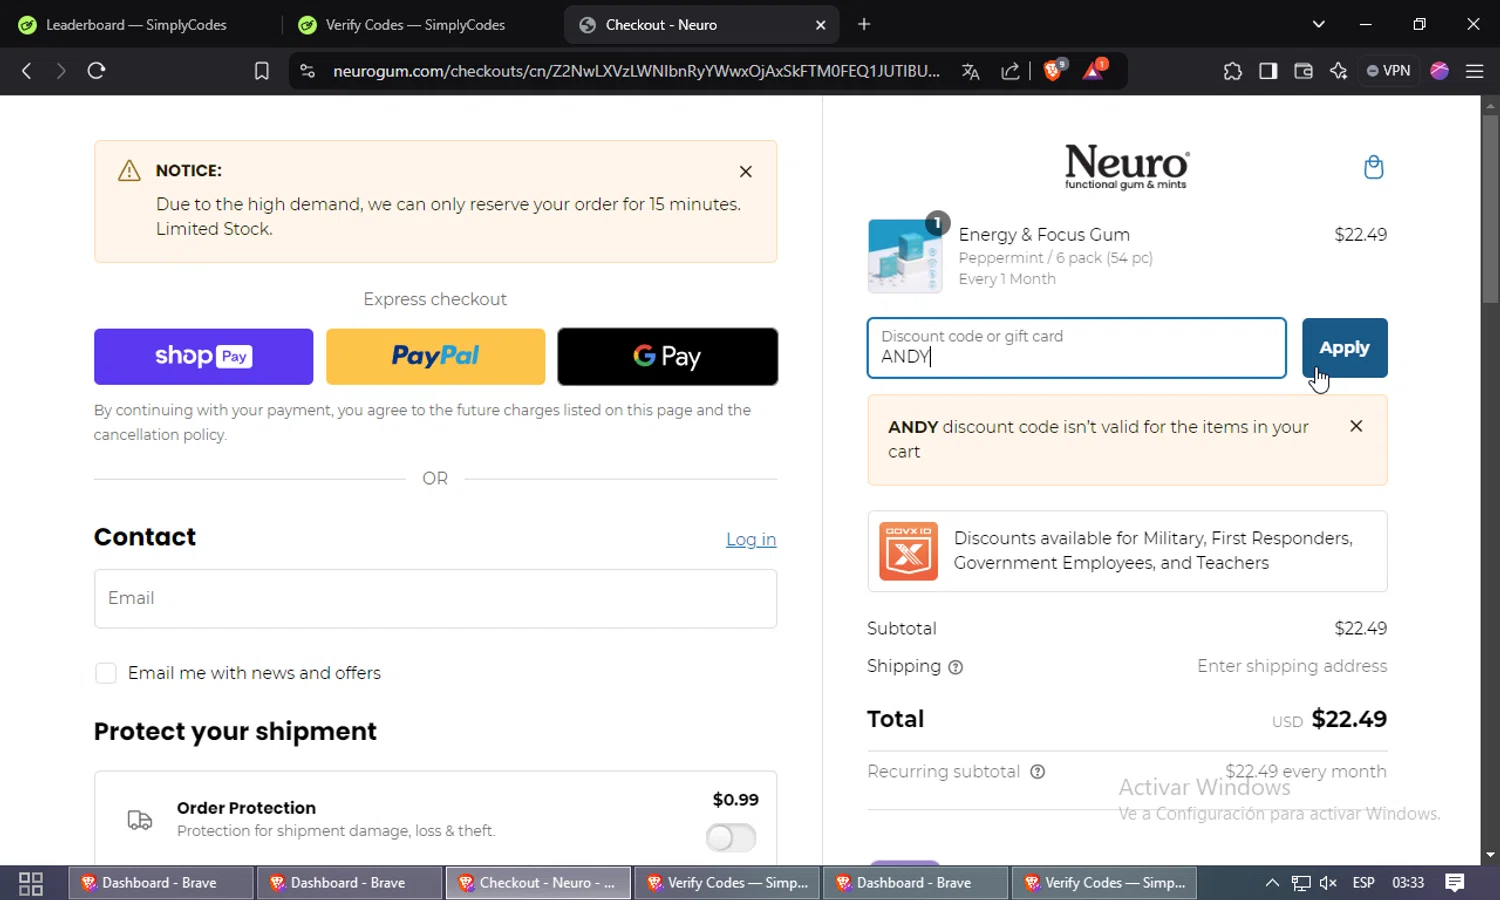
Task: Check Email me with news and offers
Action: [x=106, y=673]
